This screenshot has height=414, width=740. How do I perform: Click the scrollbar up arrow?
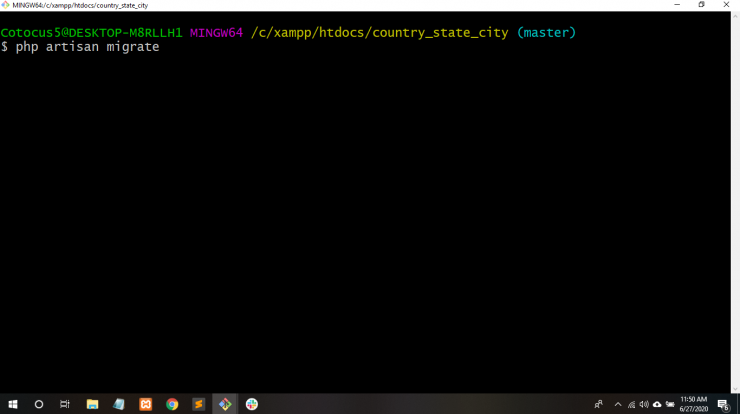coord(735,16)
